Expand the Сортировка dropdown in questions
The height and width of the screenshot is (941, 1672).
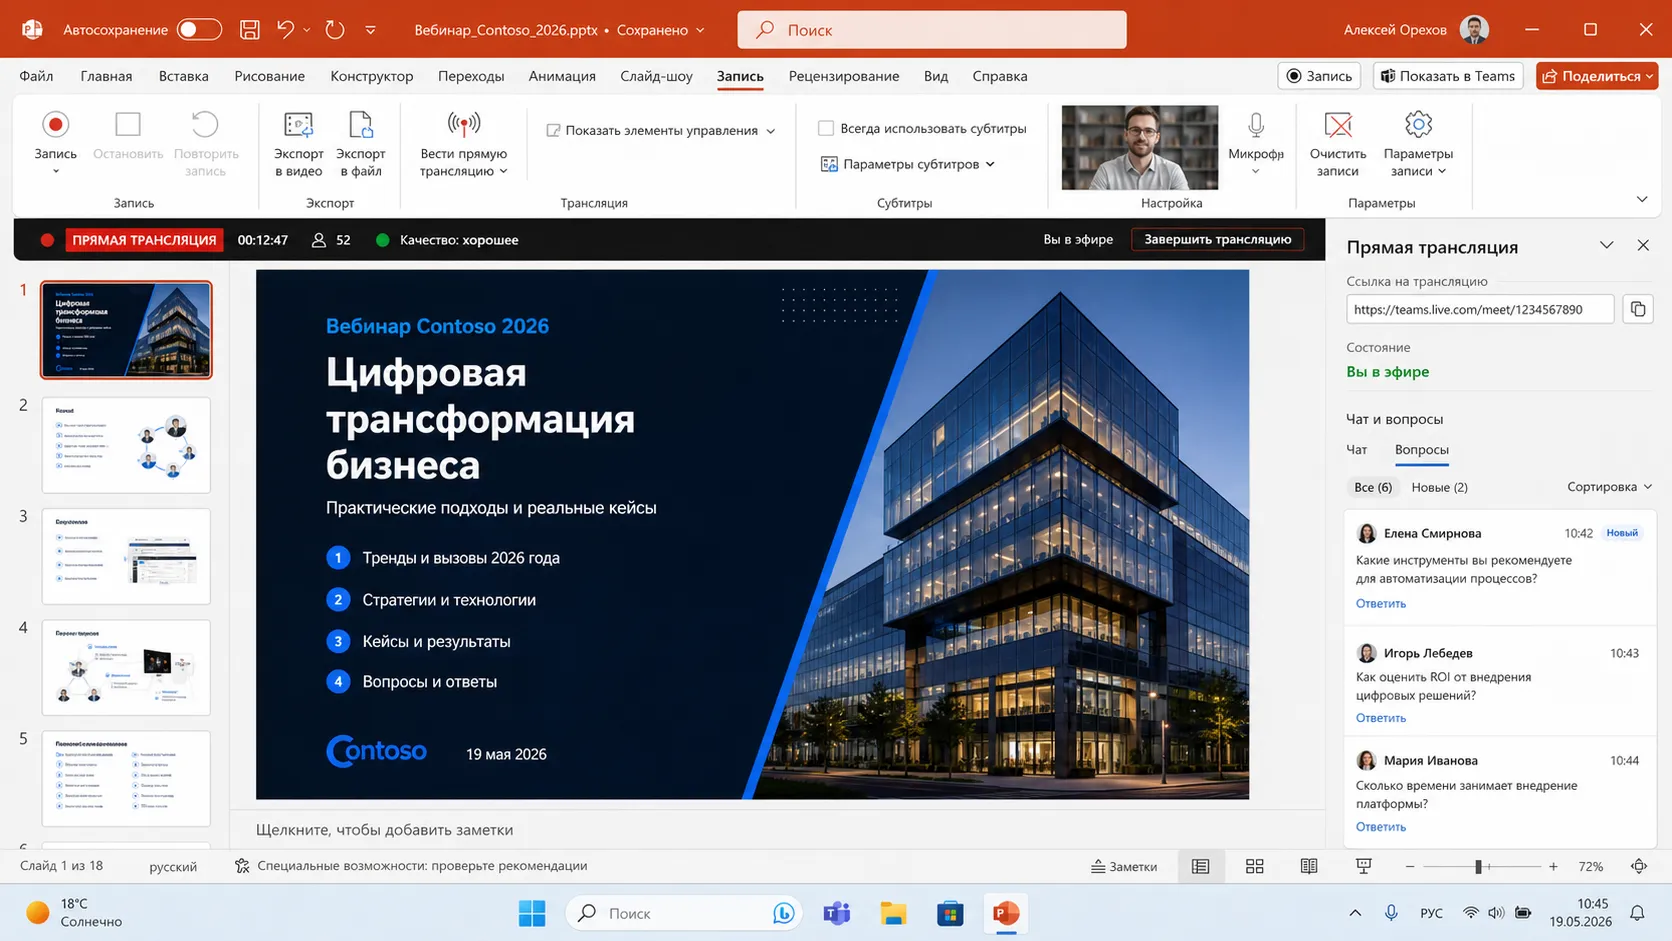(1609, 487)
